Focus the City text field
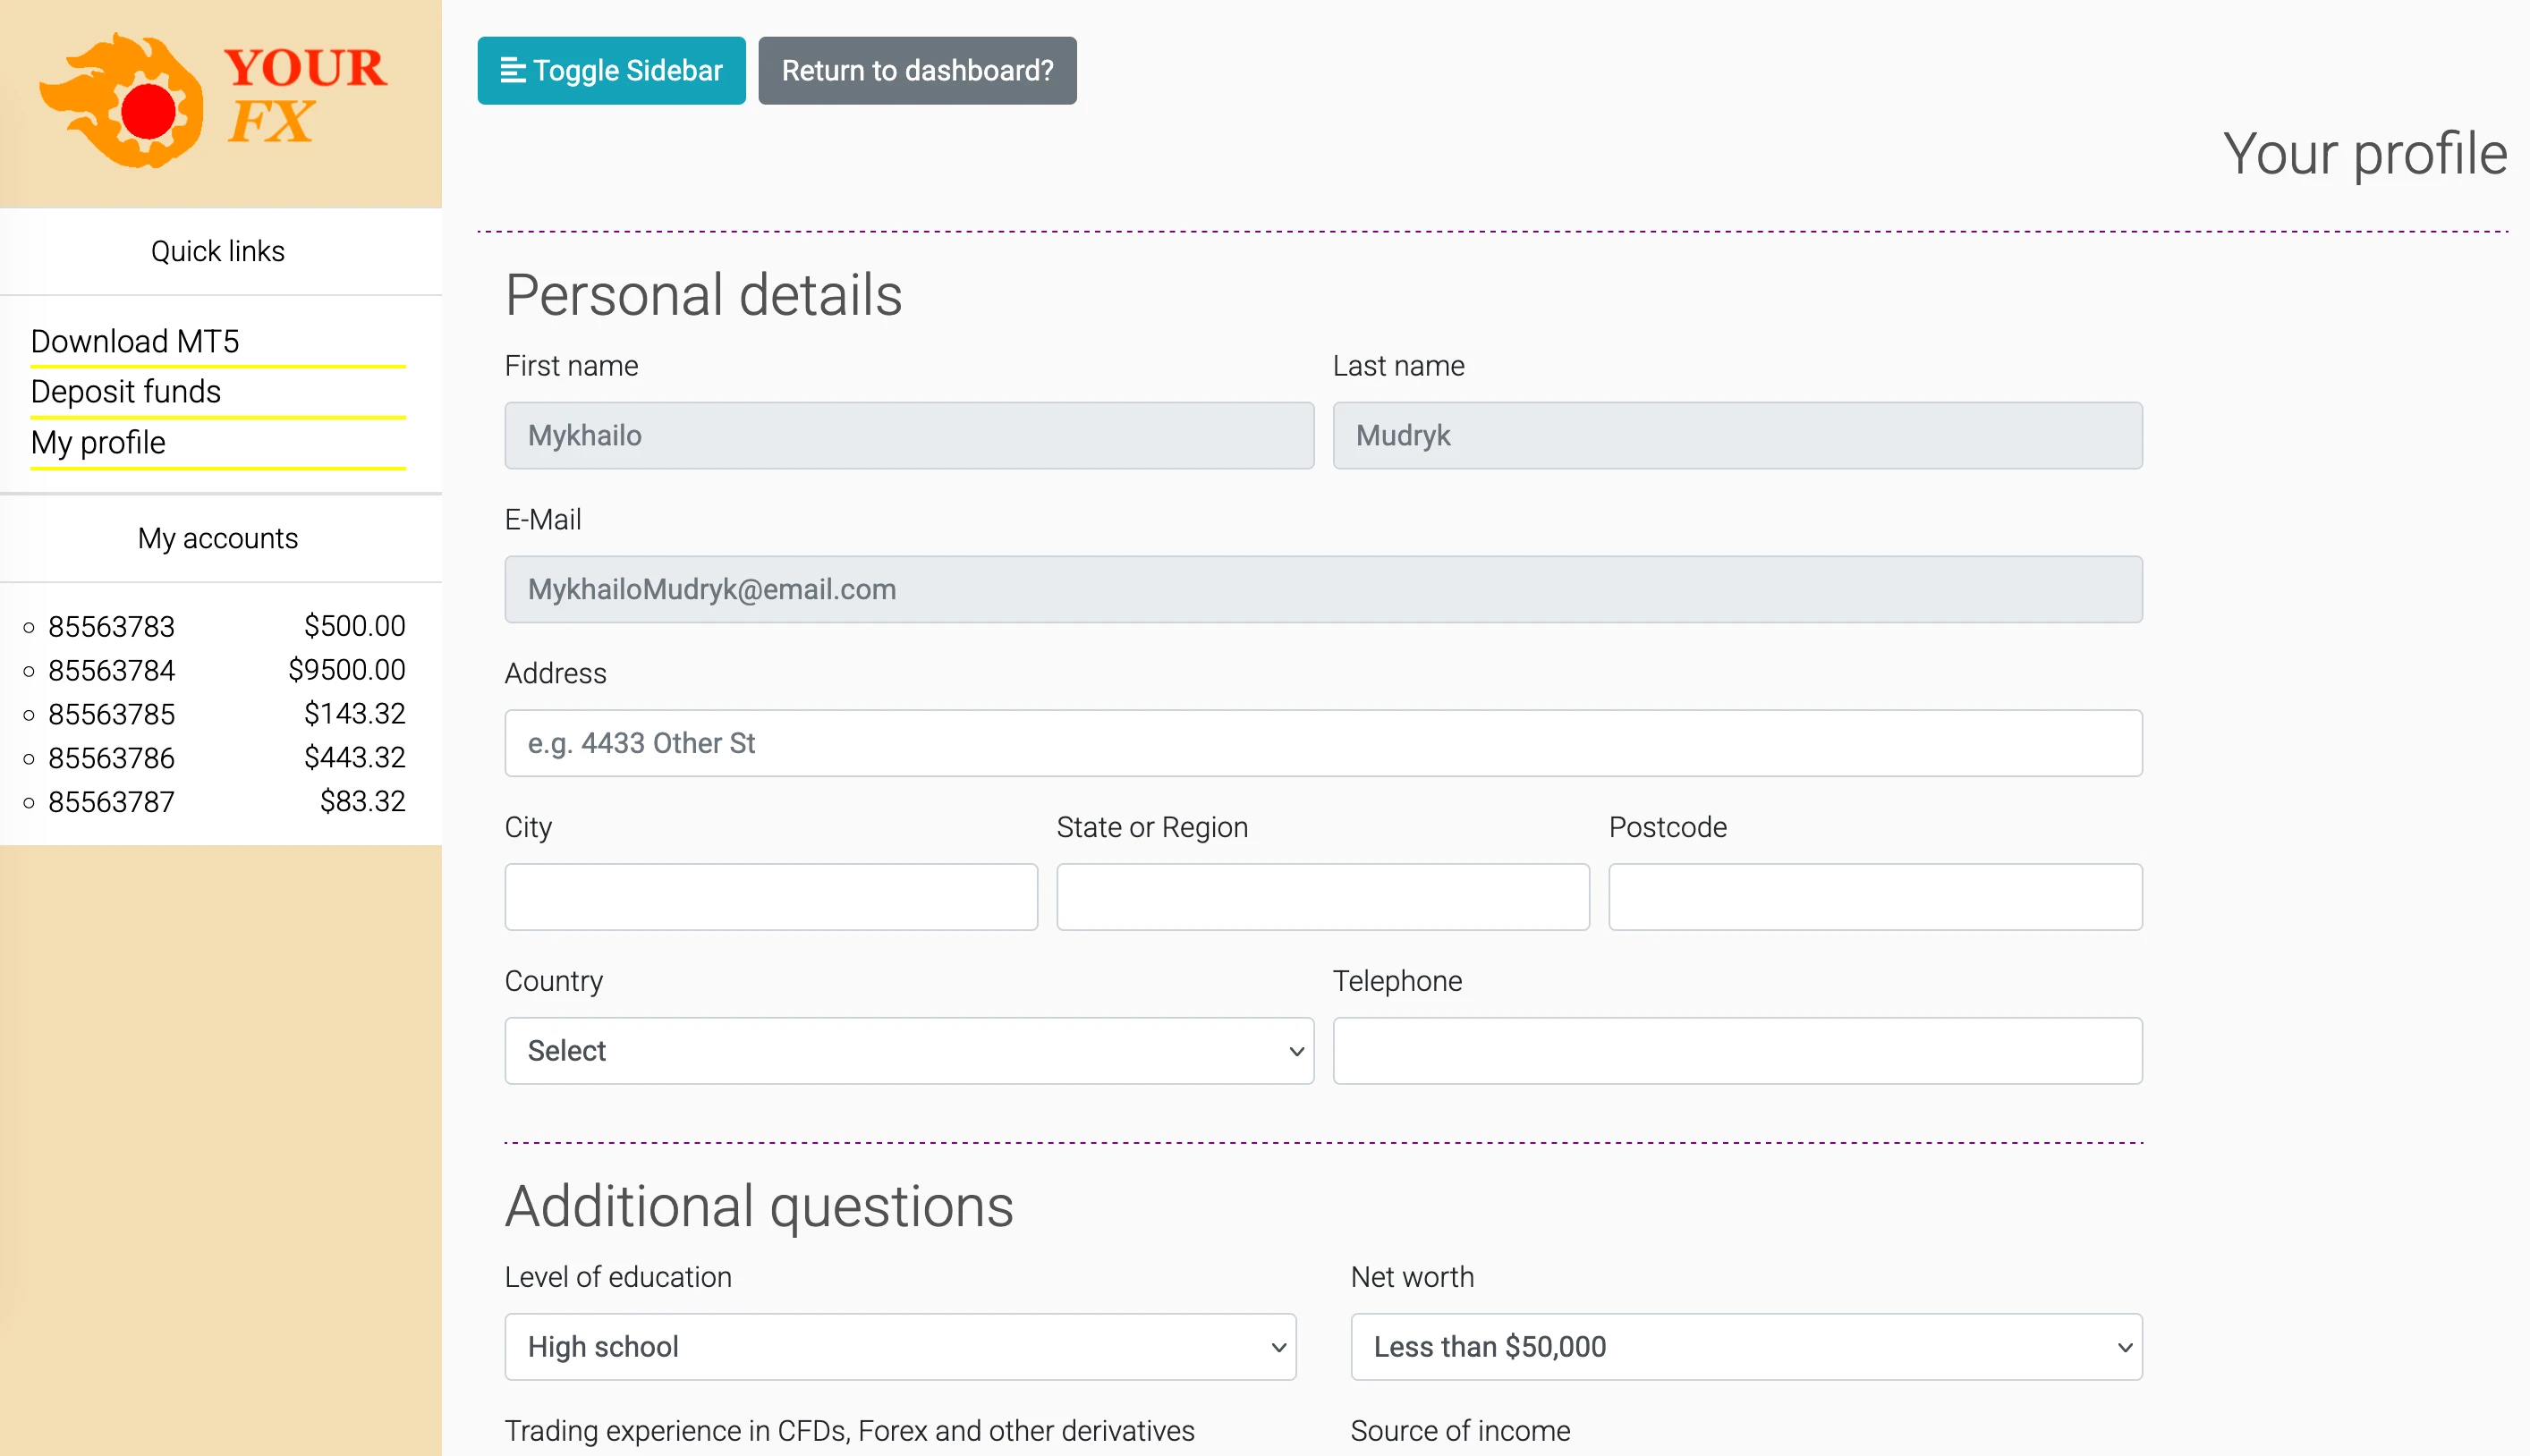 click(x=770, y=897)
